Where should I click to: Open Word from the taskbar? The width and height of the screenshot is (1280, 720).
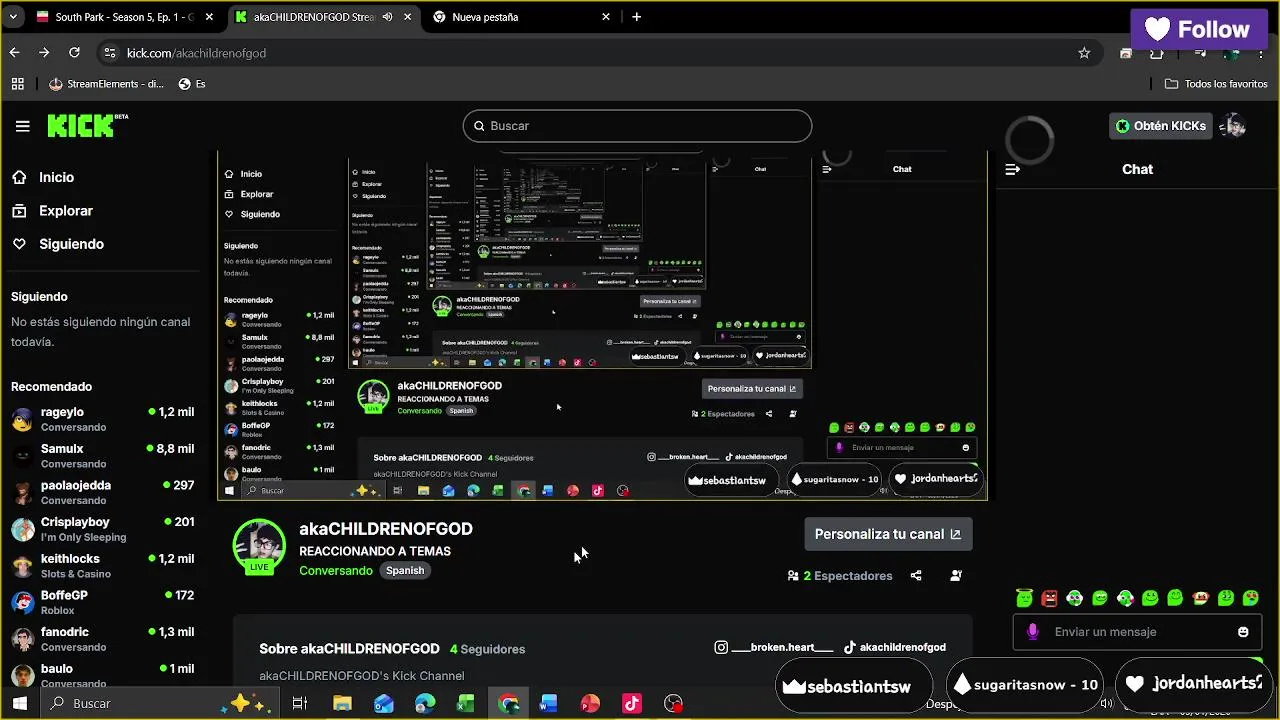[548, 704]
